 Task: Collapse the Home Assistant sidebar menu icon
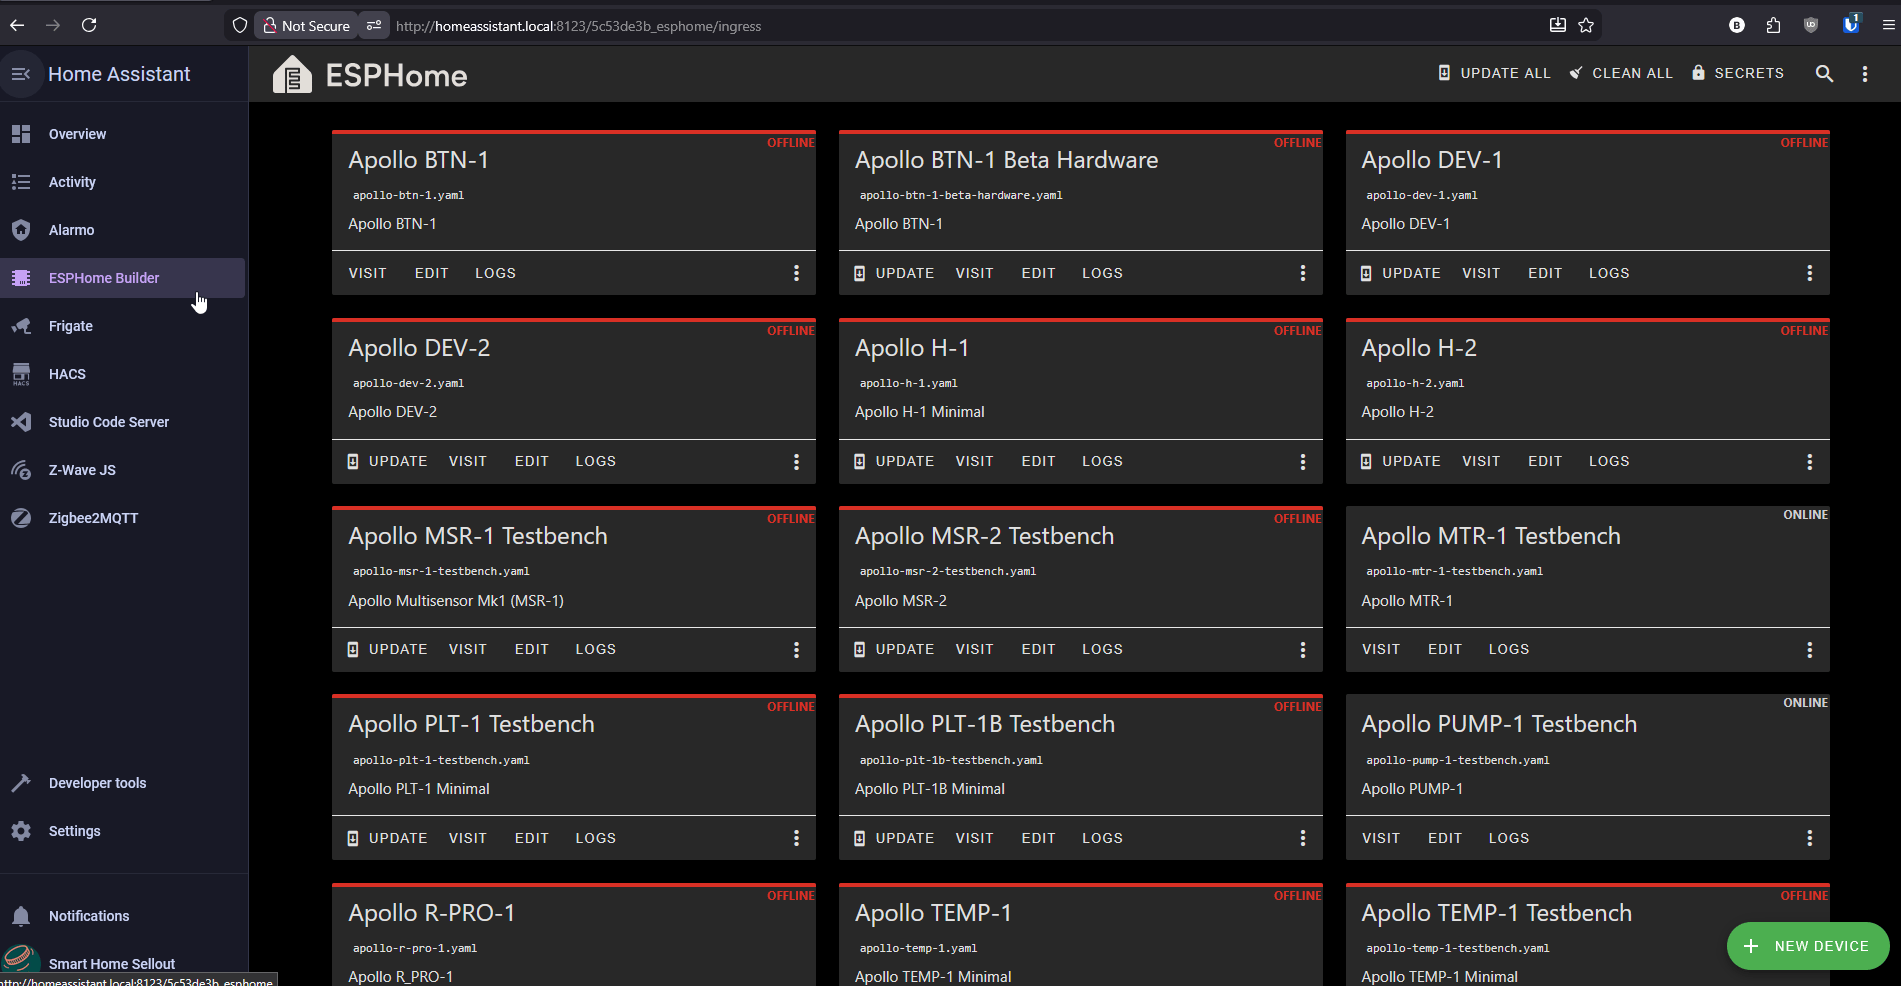tap(21, 74)
